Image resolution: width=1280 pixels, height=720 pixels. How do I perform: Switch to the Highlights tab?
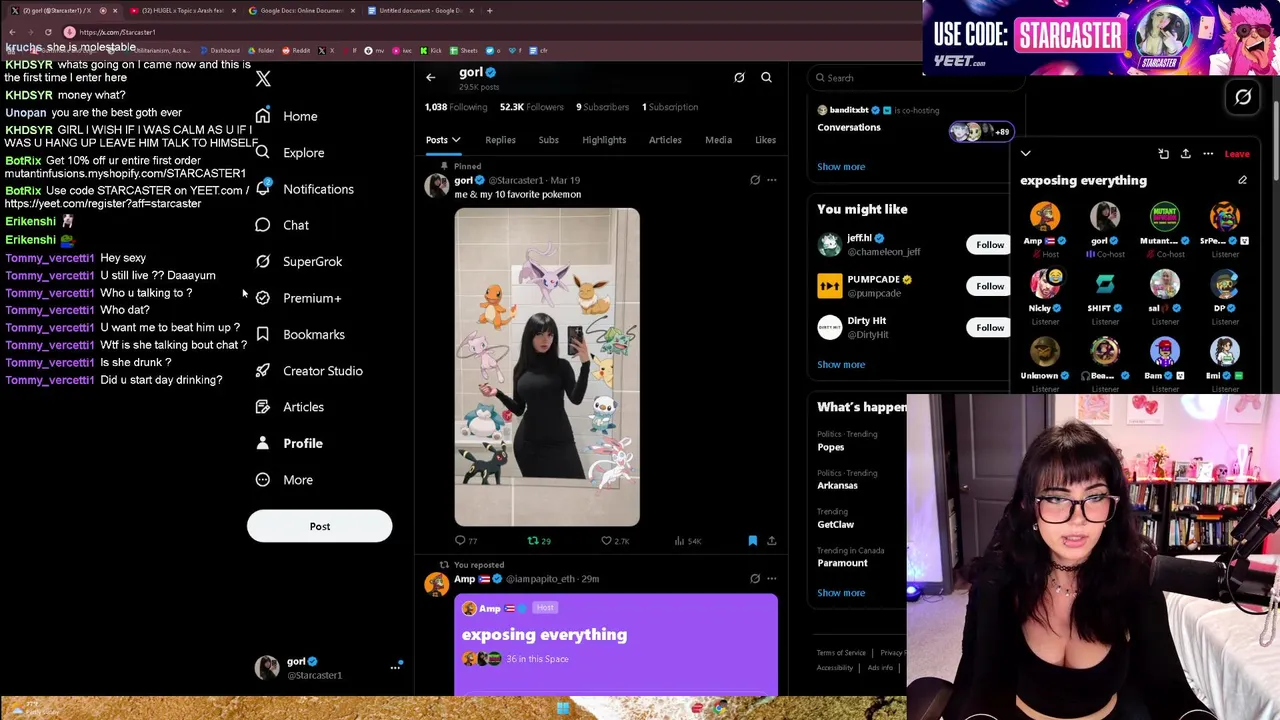click(604, 140)
